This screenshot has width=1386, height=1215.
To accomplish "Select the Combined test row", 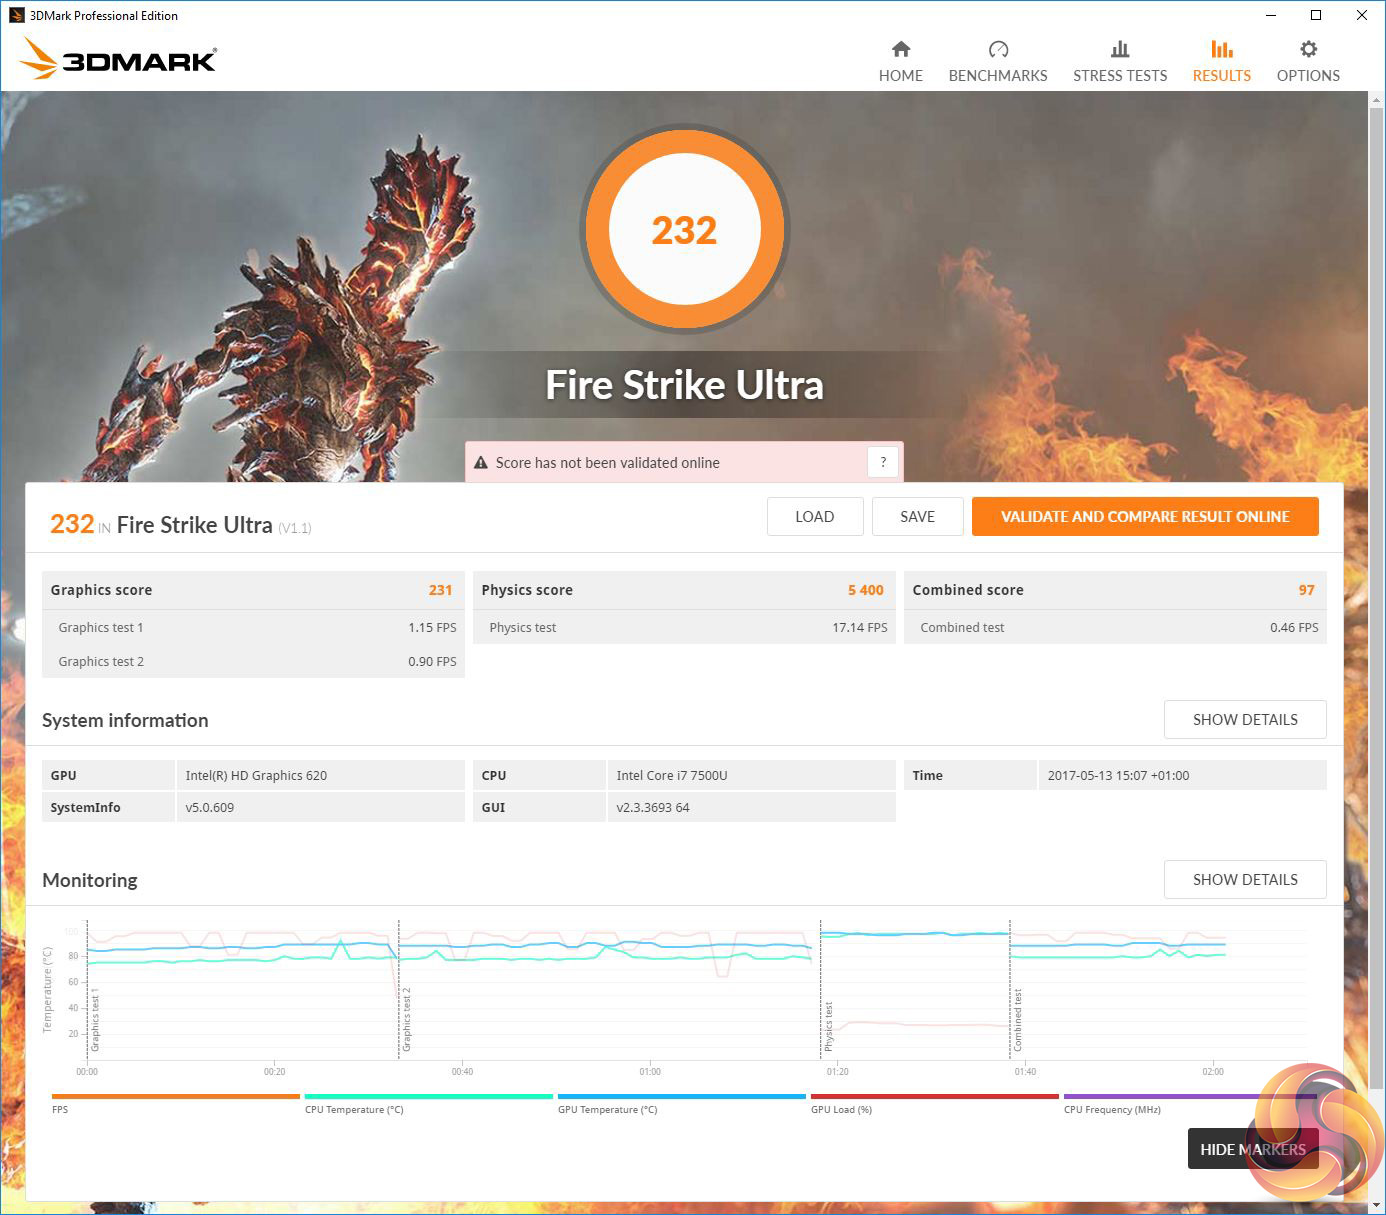I will click(x=1115, y=627).
